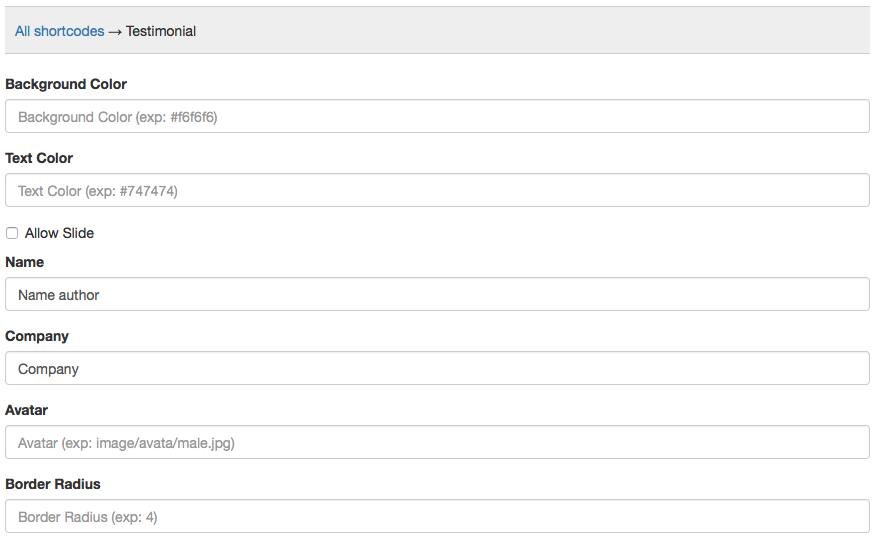This screenshot has height=551, width=877.
Task: Focus the Border Radius input field
Action: pyautogui.click(x=437, y=517)
